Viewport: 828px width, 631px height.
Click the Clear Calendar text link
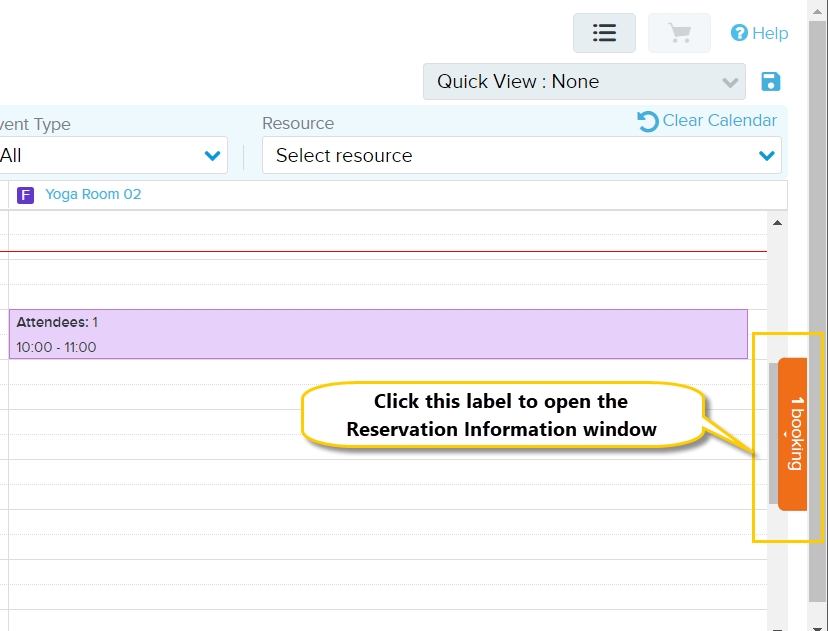click(x=719, y=121)
